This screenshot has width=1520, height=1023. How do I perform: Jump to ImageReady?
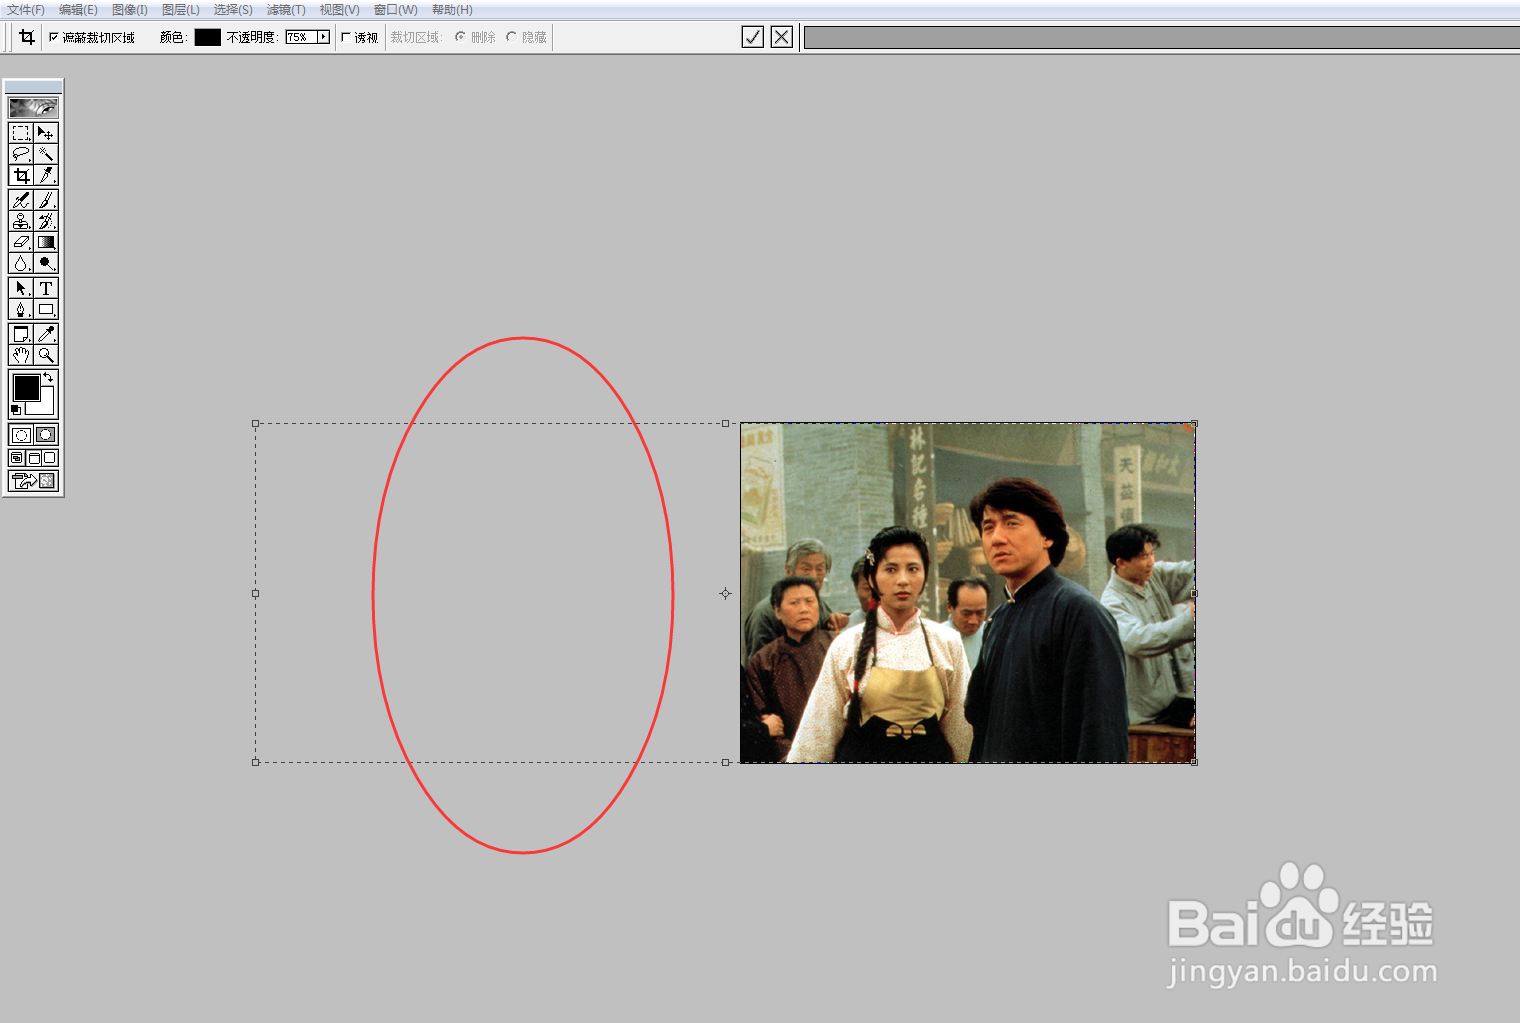coord(33,481)
